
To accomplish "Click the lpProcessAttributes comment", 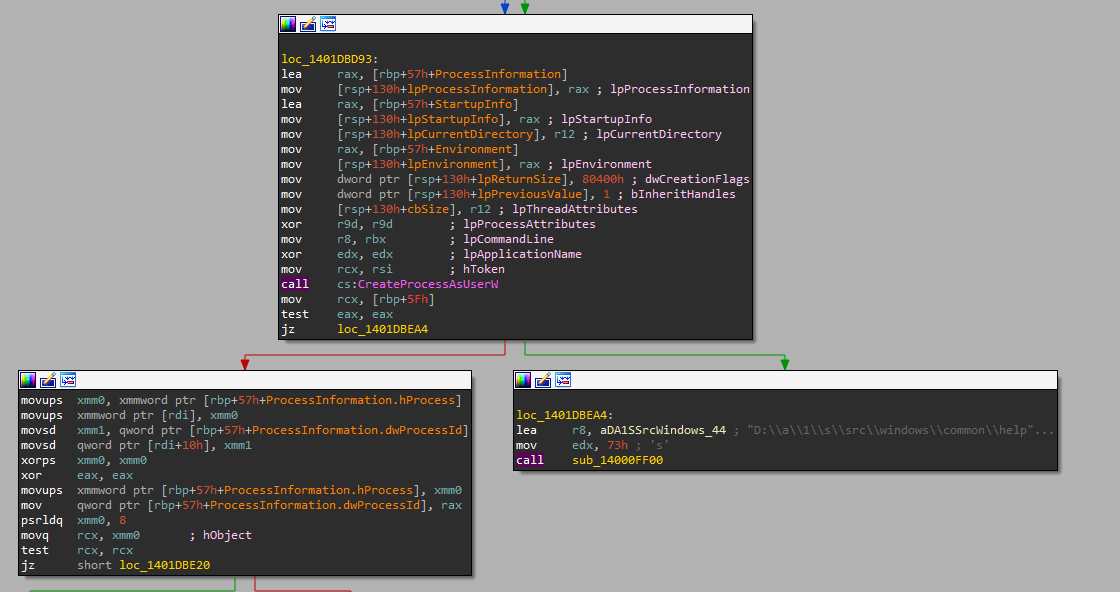I will (x=529, y=224).
